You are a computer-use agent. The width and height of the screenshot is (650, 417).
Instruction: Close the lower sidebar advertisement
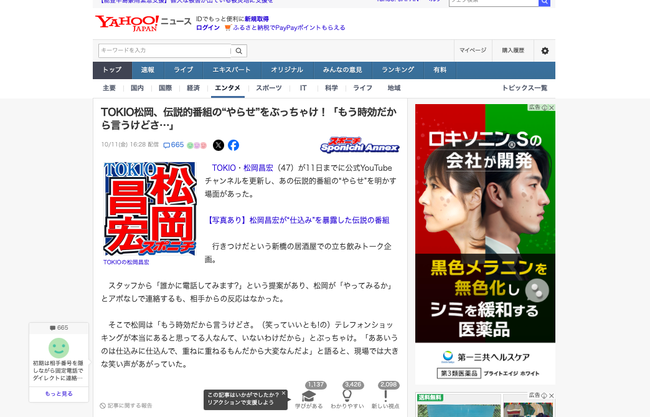click(551, 396)
